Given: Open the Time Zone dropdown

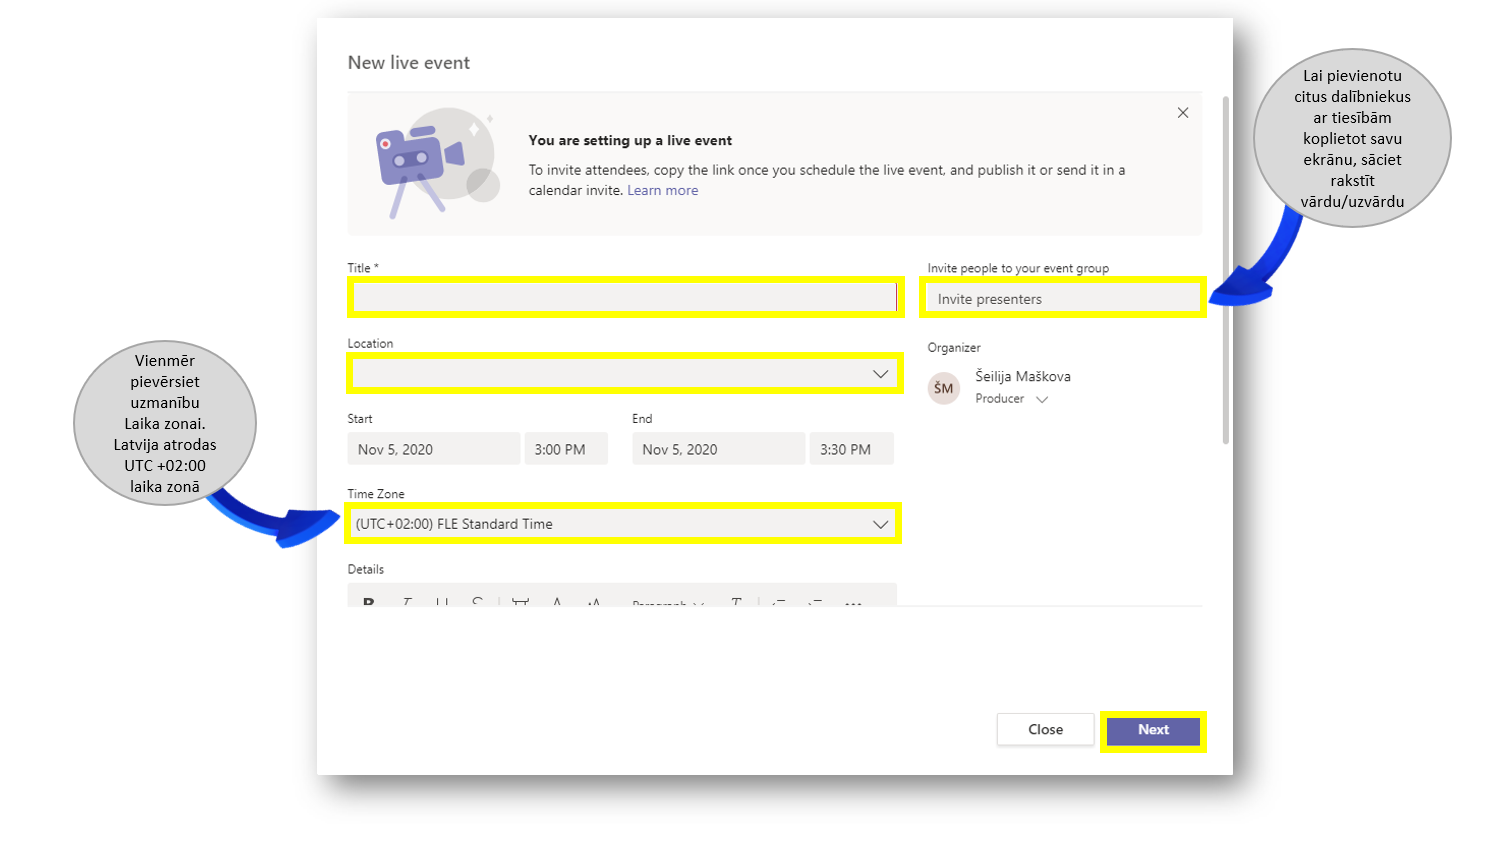Looking at the screenshot, I should tap(880, 524).
